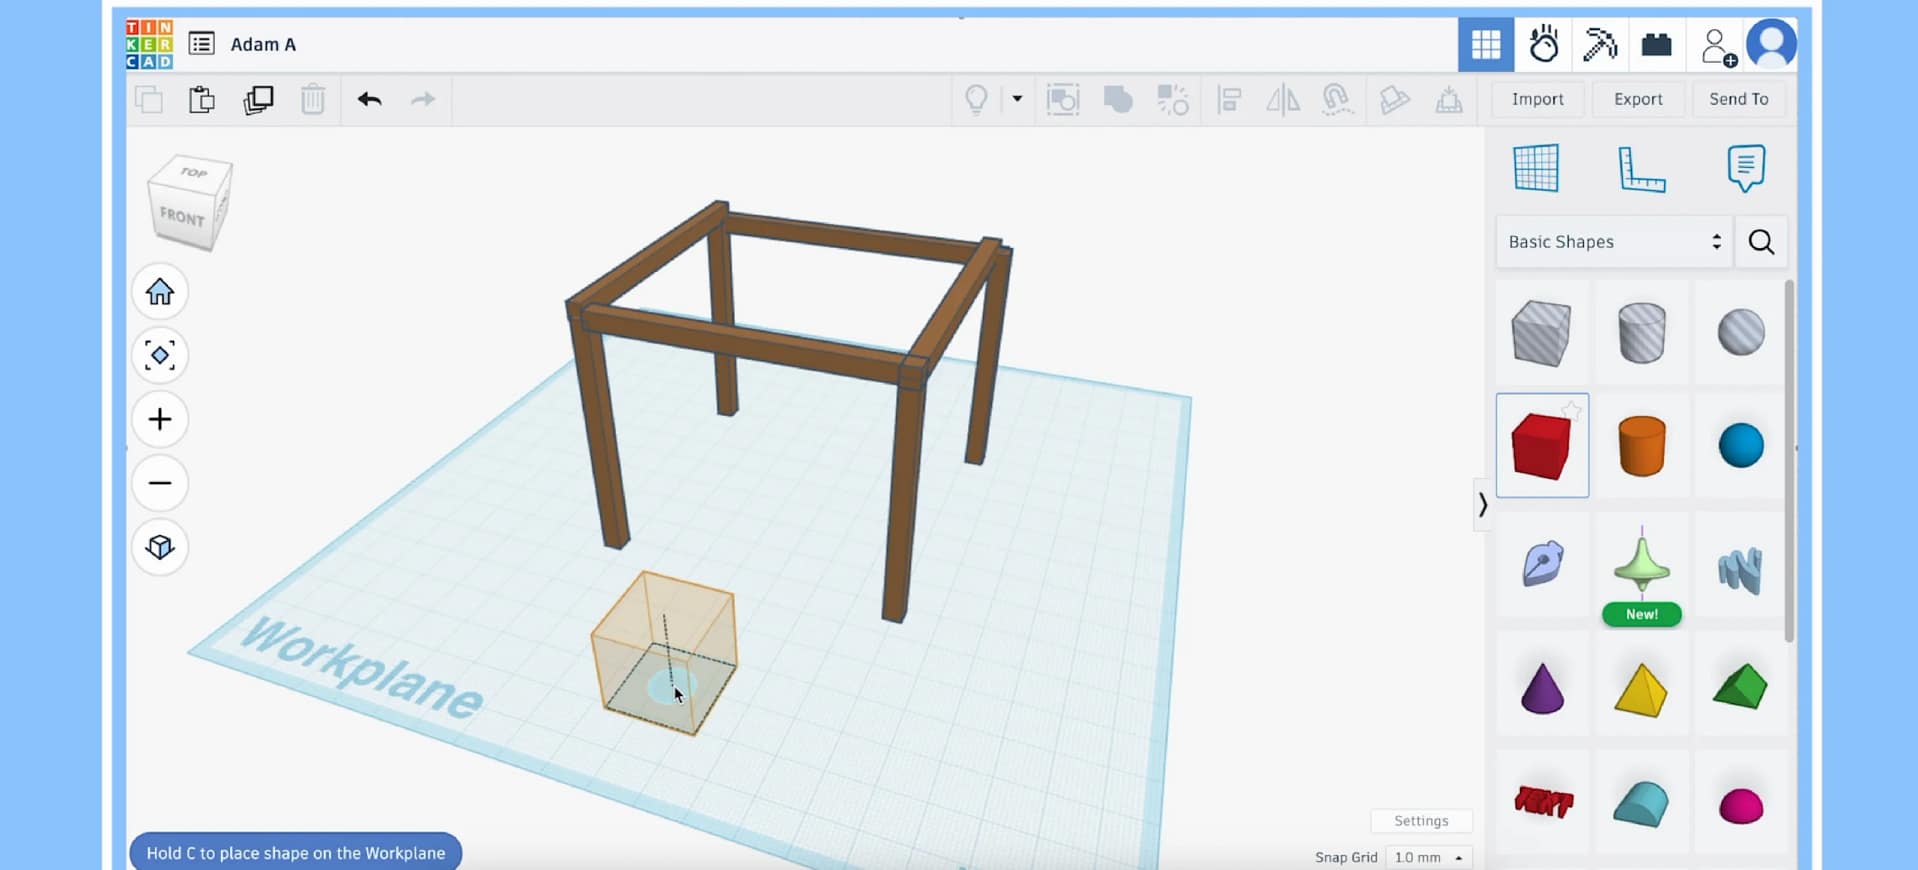
Task: Click the invite people icon
Action: point(1718,46)
